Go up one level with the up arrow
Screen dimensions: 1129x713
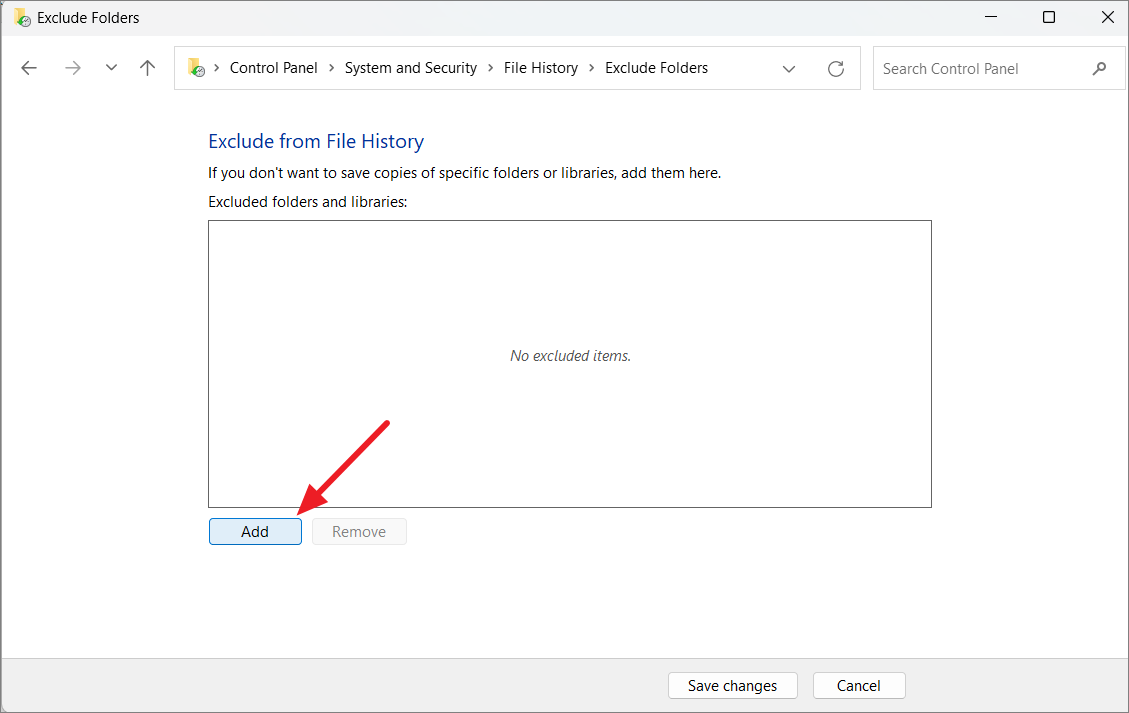(x=147, y=67)
